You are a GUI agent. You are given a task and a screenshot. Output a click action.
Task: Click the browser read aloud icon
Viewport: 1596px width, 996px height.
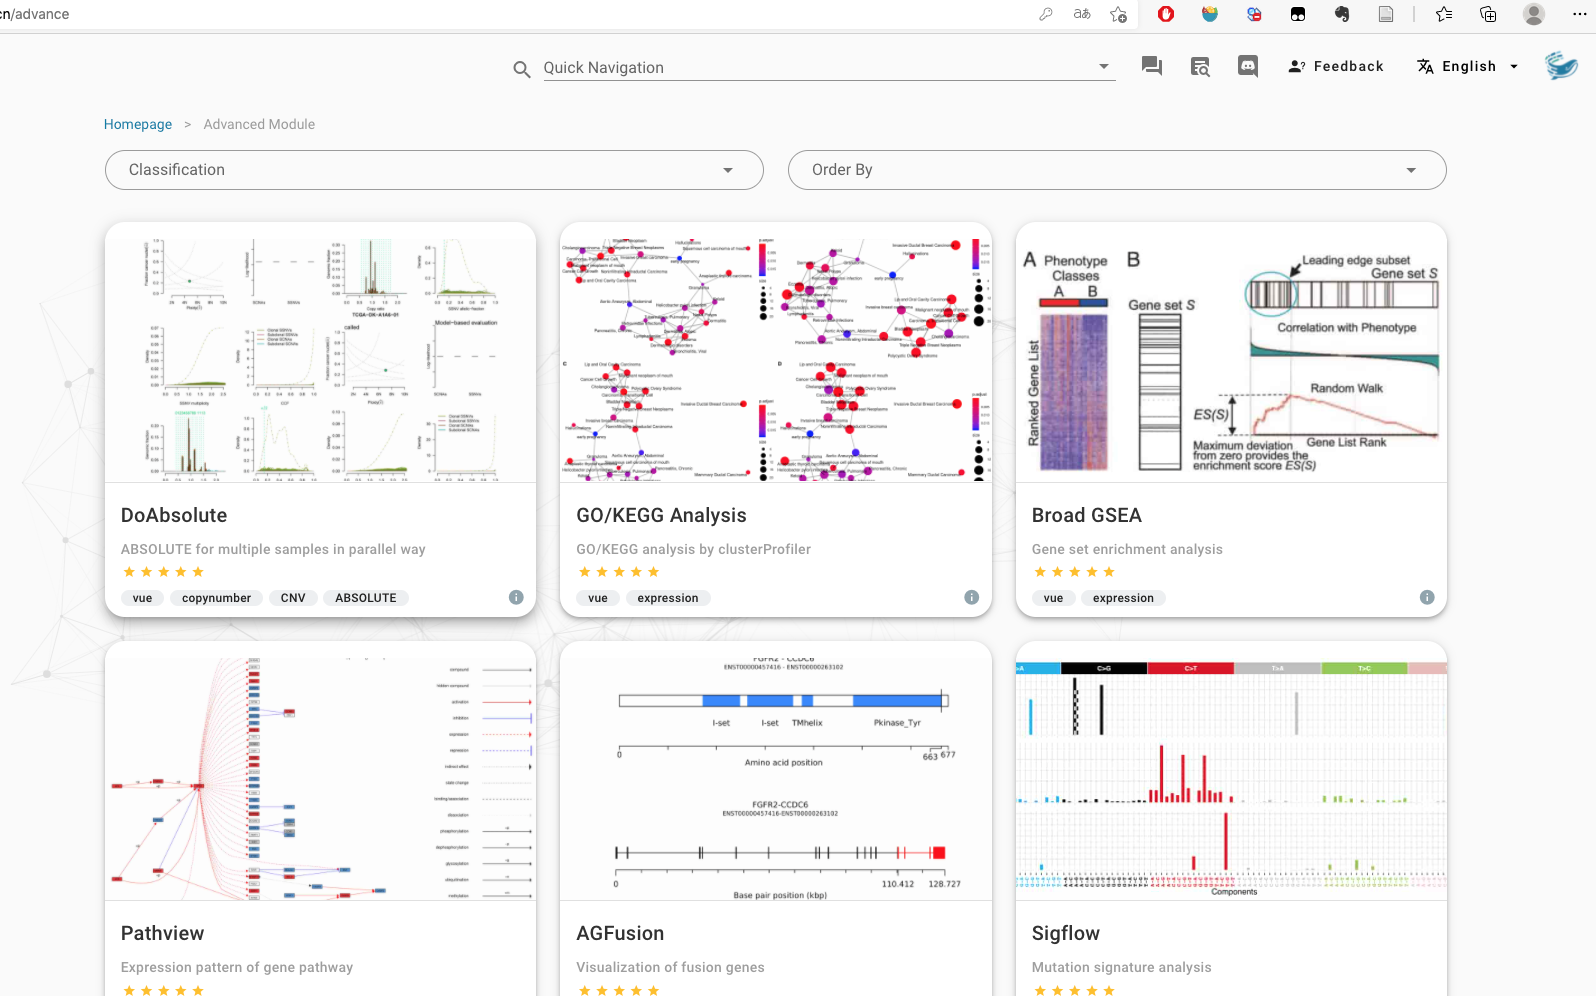pyautogui.click(x=1082, y=14)
